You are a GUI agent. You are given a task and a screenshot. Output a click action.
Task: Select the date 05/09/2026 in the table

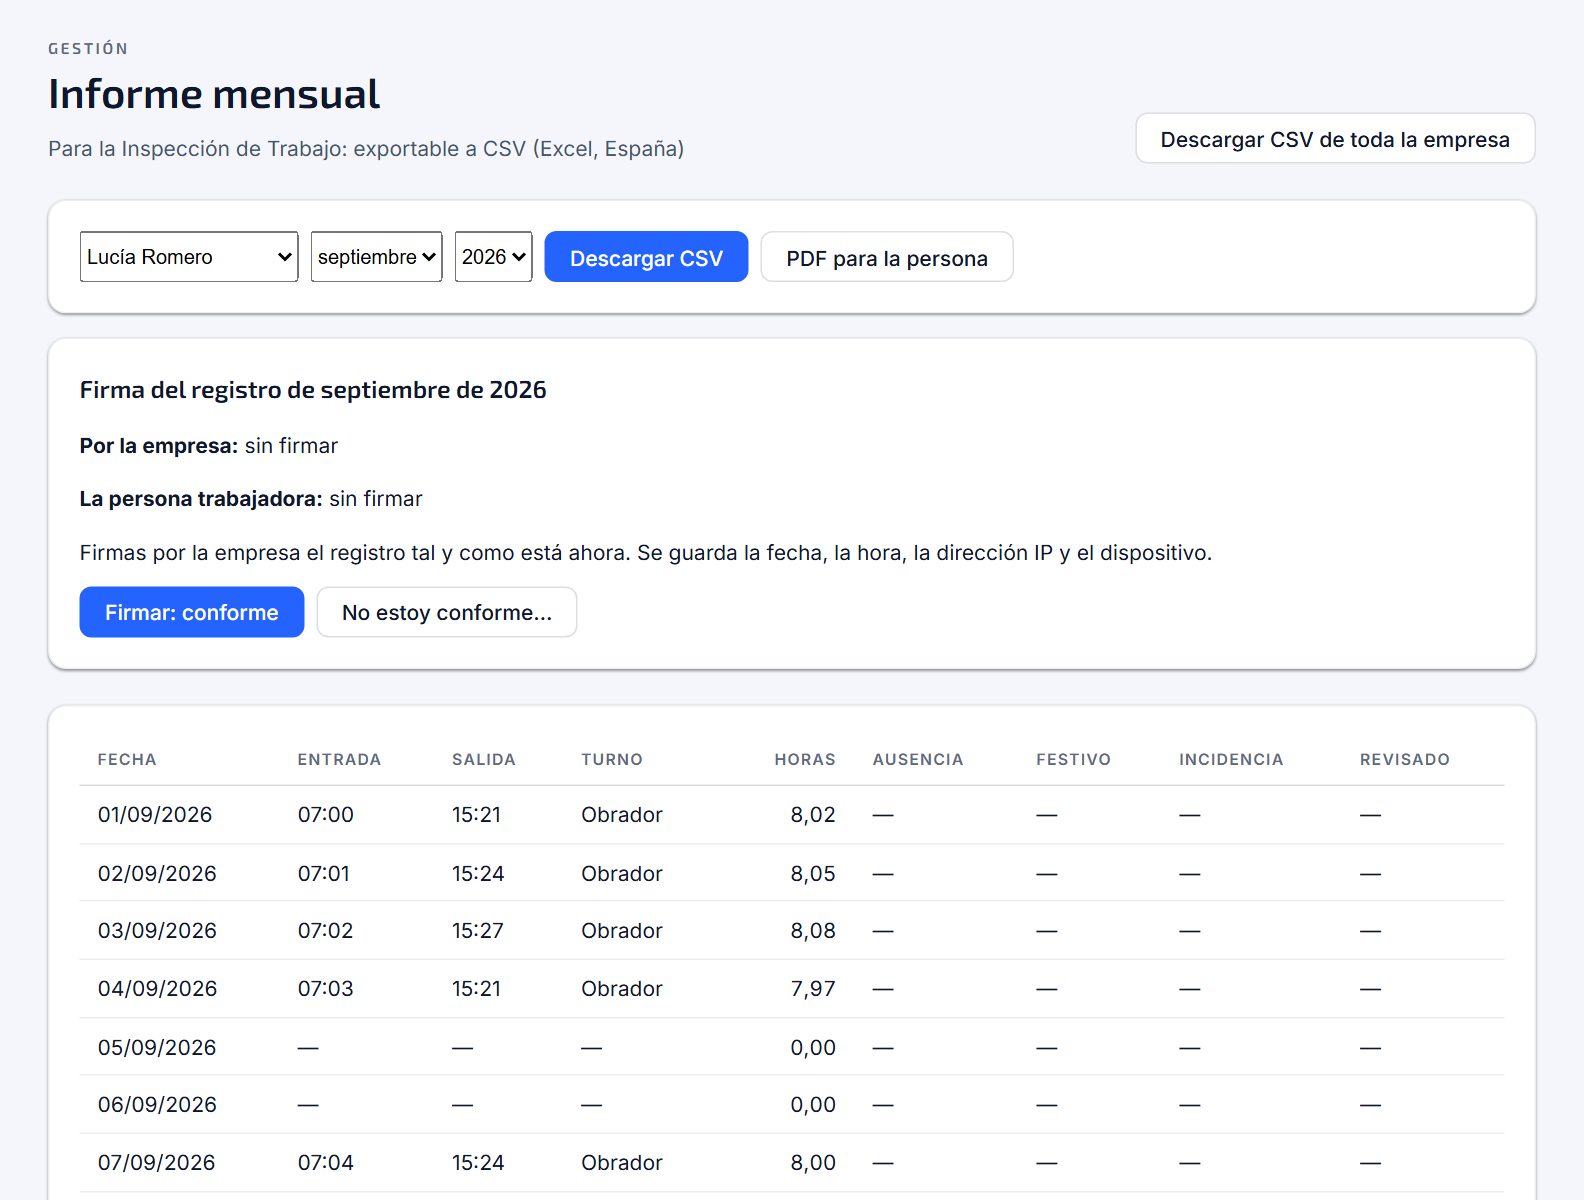157,1048
